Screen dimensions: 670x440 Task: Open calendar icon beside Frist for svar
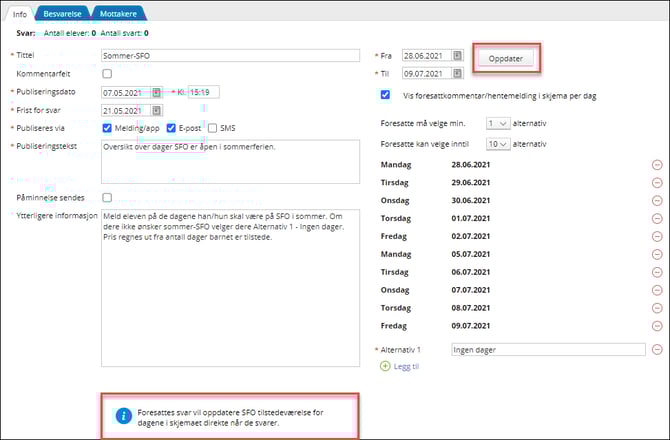click(x=157, y=110)
